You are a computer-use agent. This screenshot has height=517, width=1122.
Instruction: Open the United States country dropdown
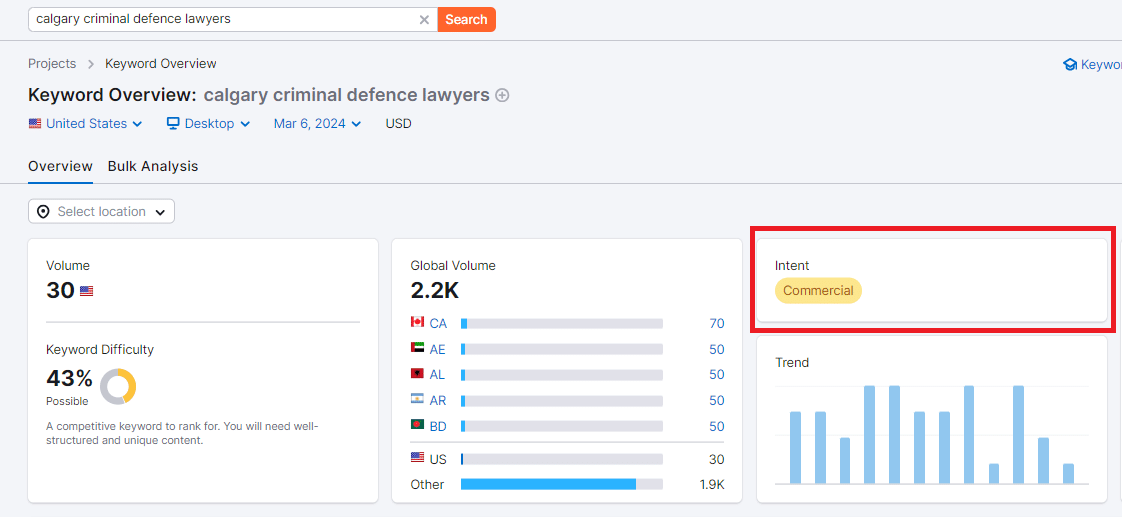point(86,124)
